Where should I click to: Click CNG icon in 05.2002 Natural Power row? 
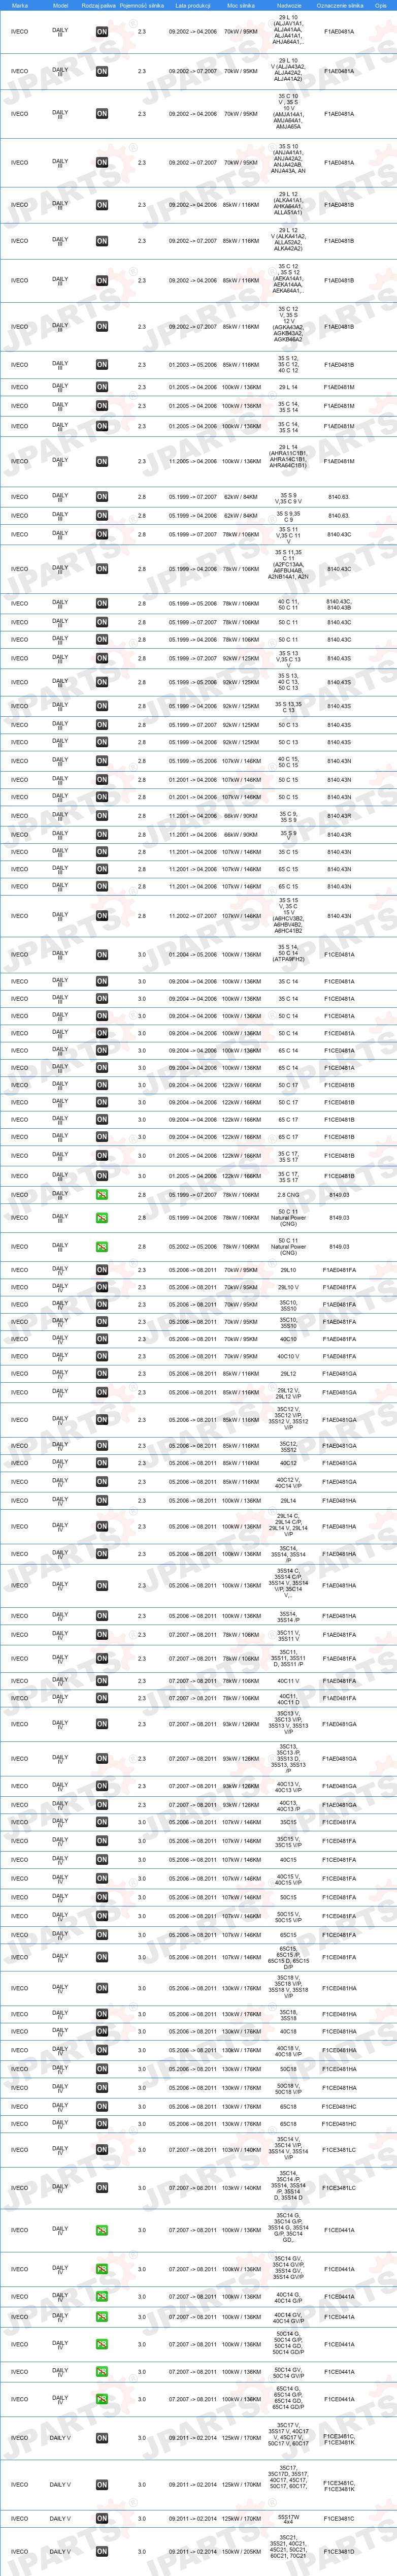[x=102, y=1247]
